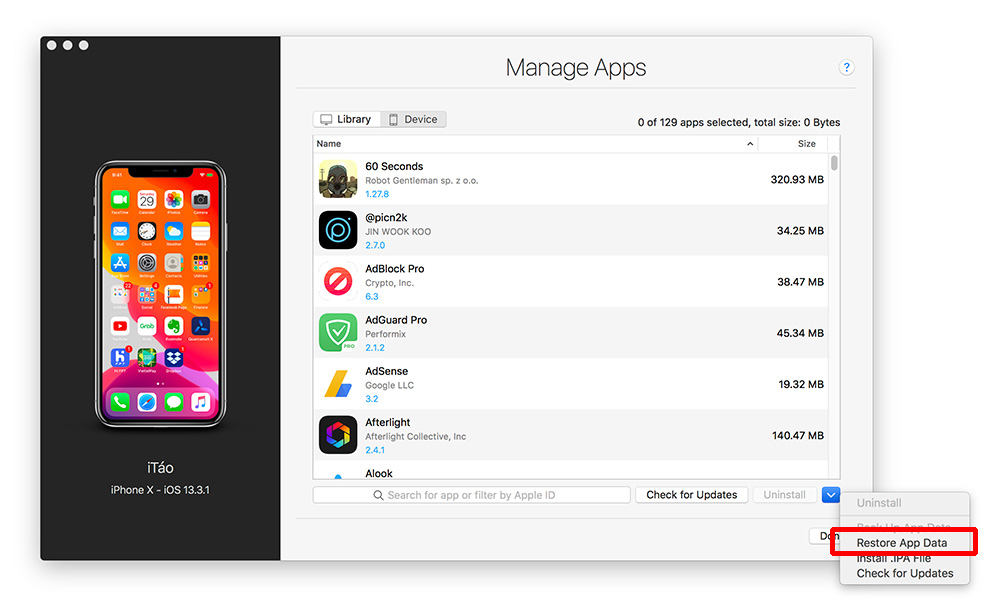Click AdSense version 3.2 link
The height and width of the screenshot is (614, 1000).
click(372, 398)
